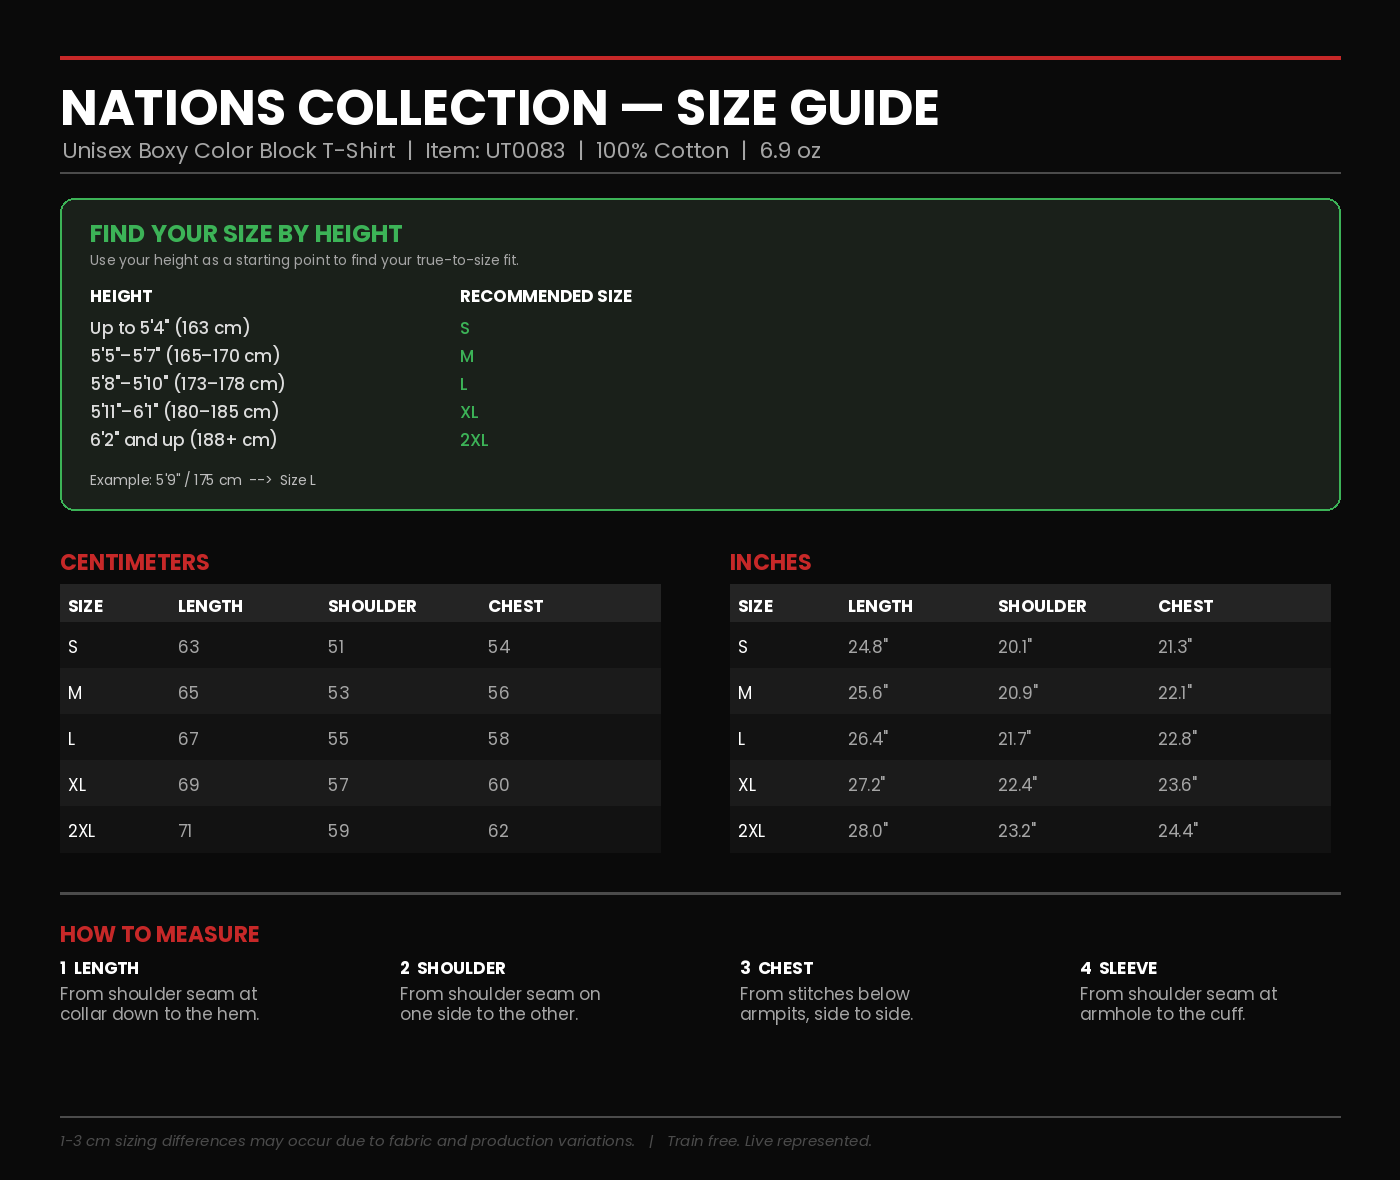Click size 2XL length value '71'

pyautogui.click(x=185, y=831)
